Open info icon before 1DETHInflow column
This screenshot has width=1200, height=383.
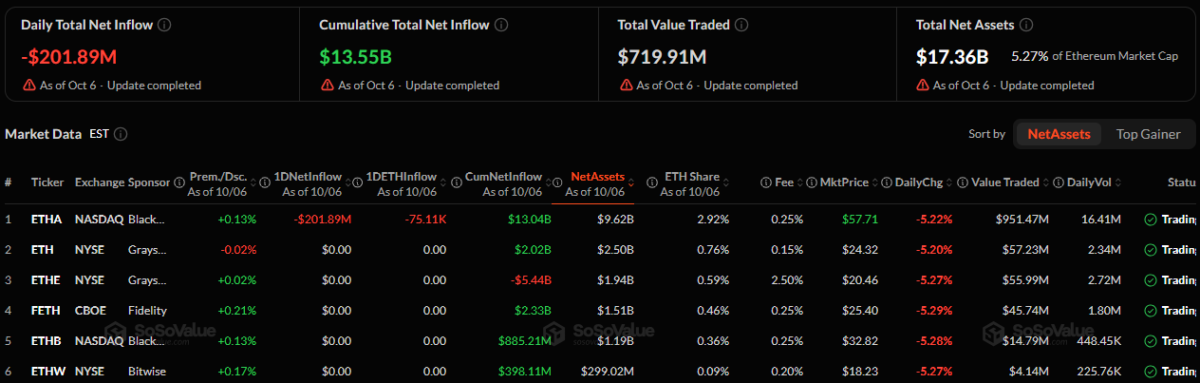357,183
